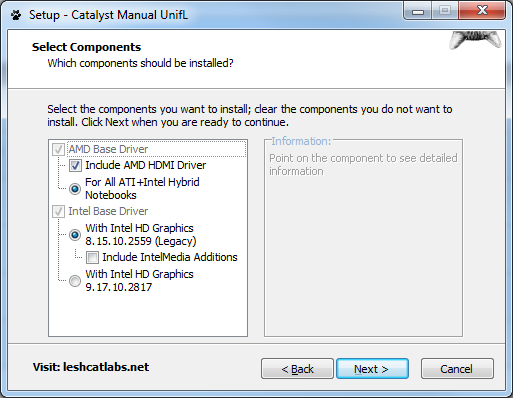Minimize the Setup window
Screen dimensions: 513x398
click(418, 12)
